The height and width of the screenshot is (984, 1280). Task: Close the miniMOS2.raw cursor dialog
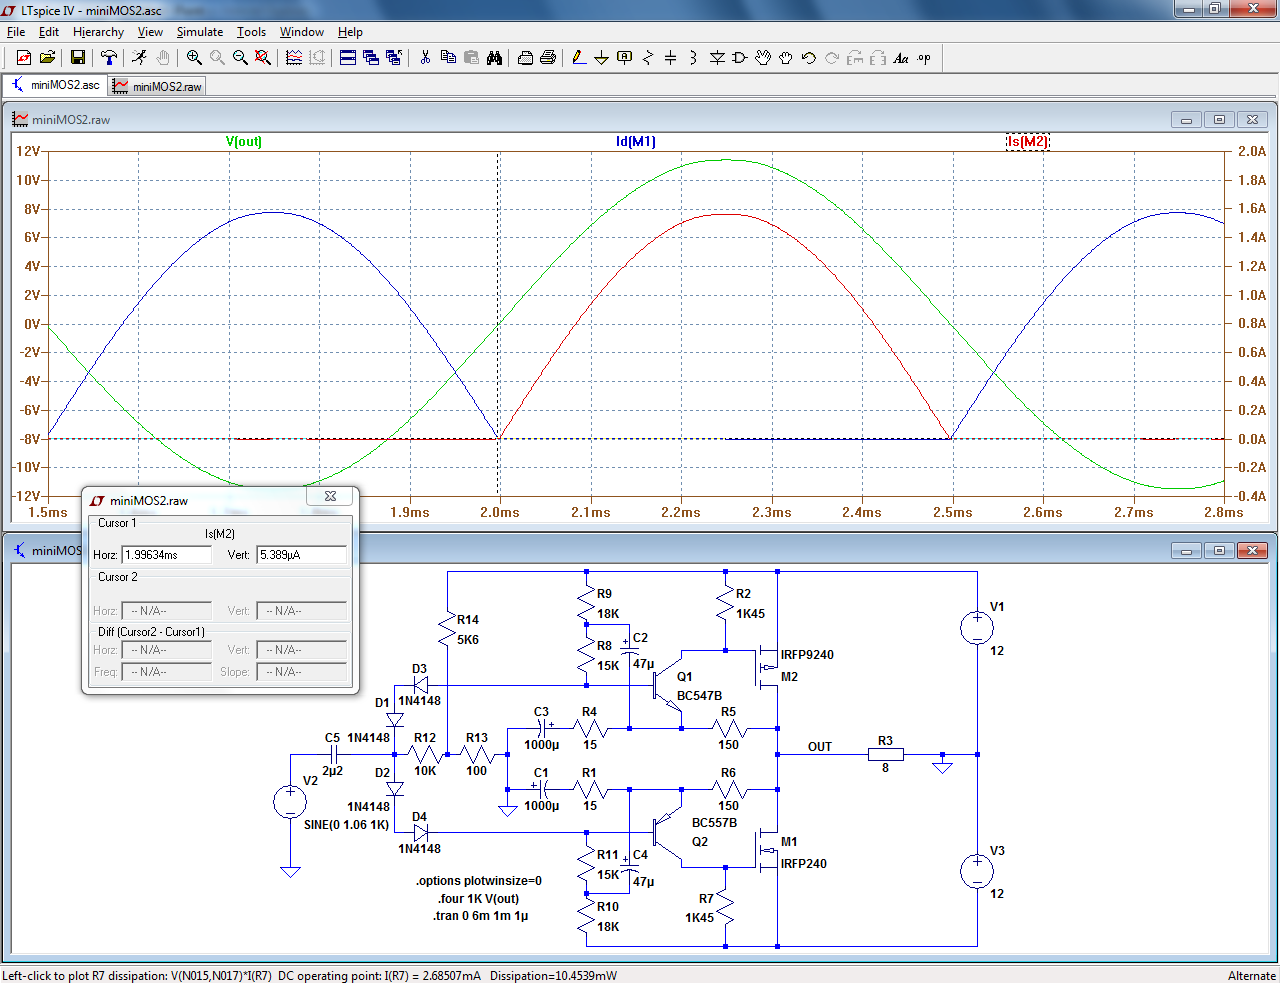click(x=330, y=496)
